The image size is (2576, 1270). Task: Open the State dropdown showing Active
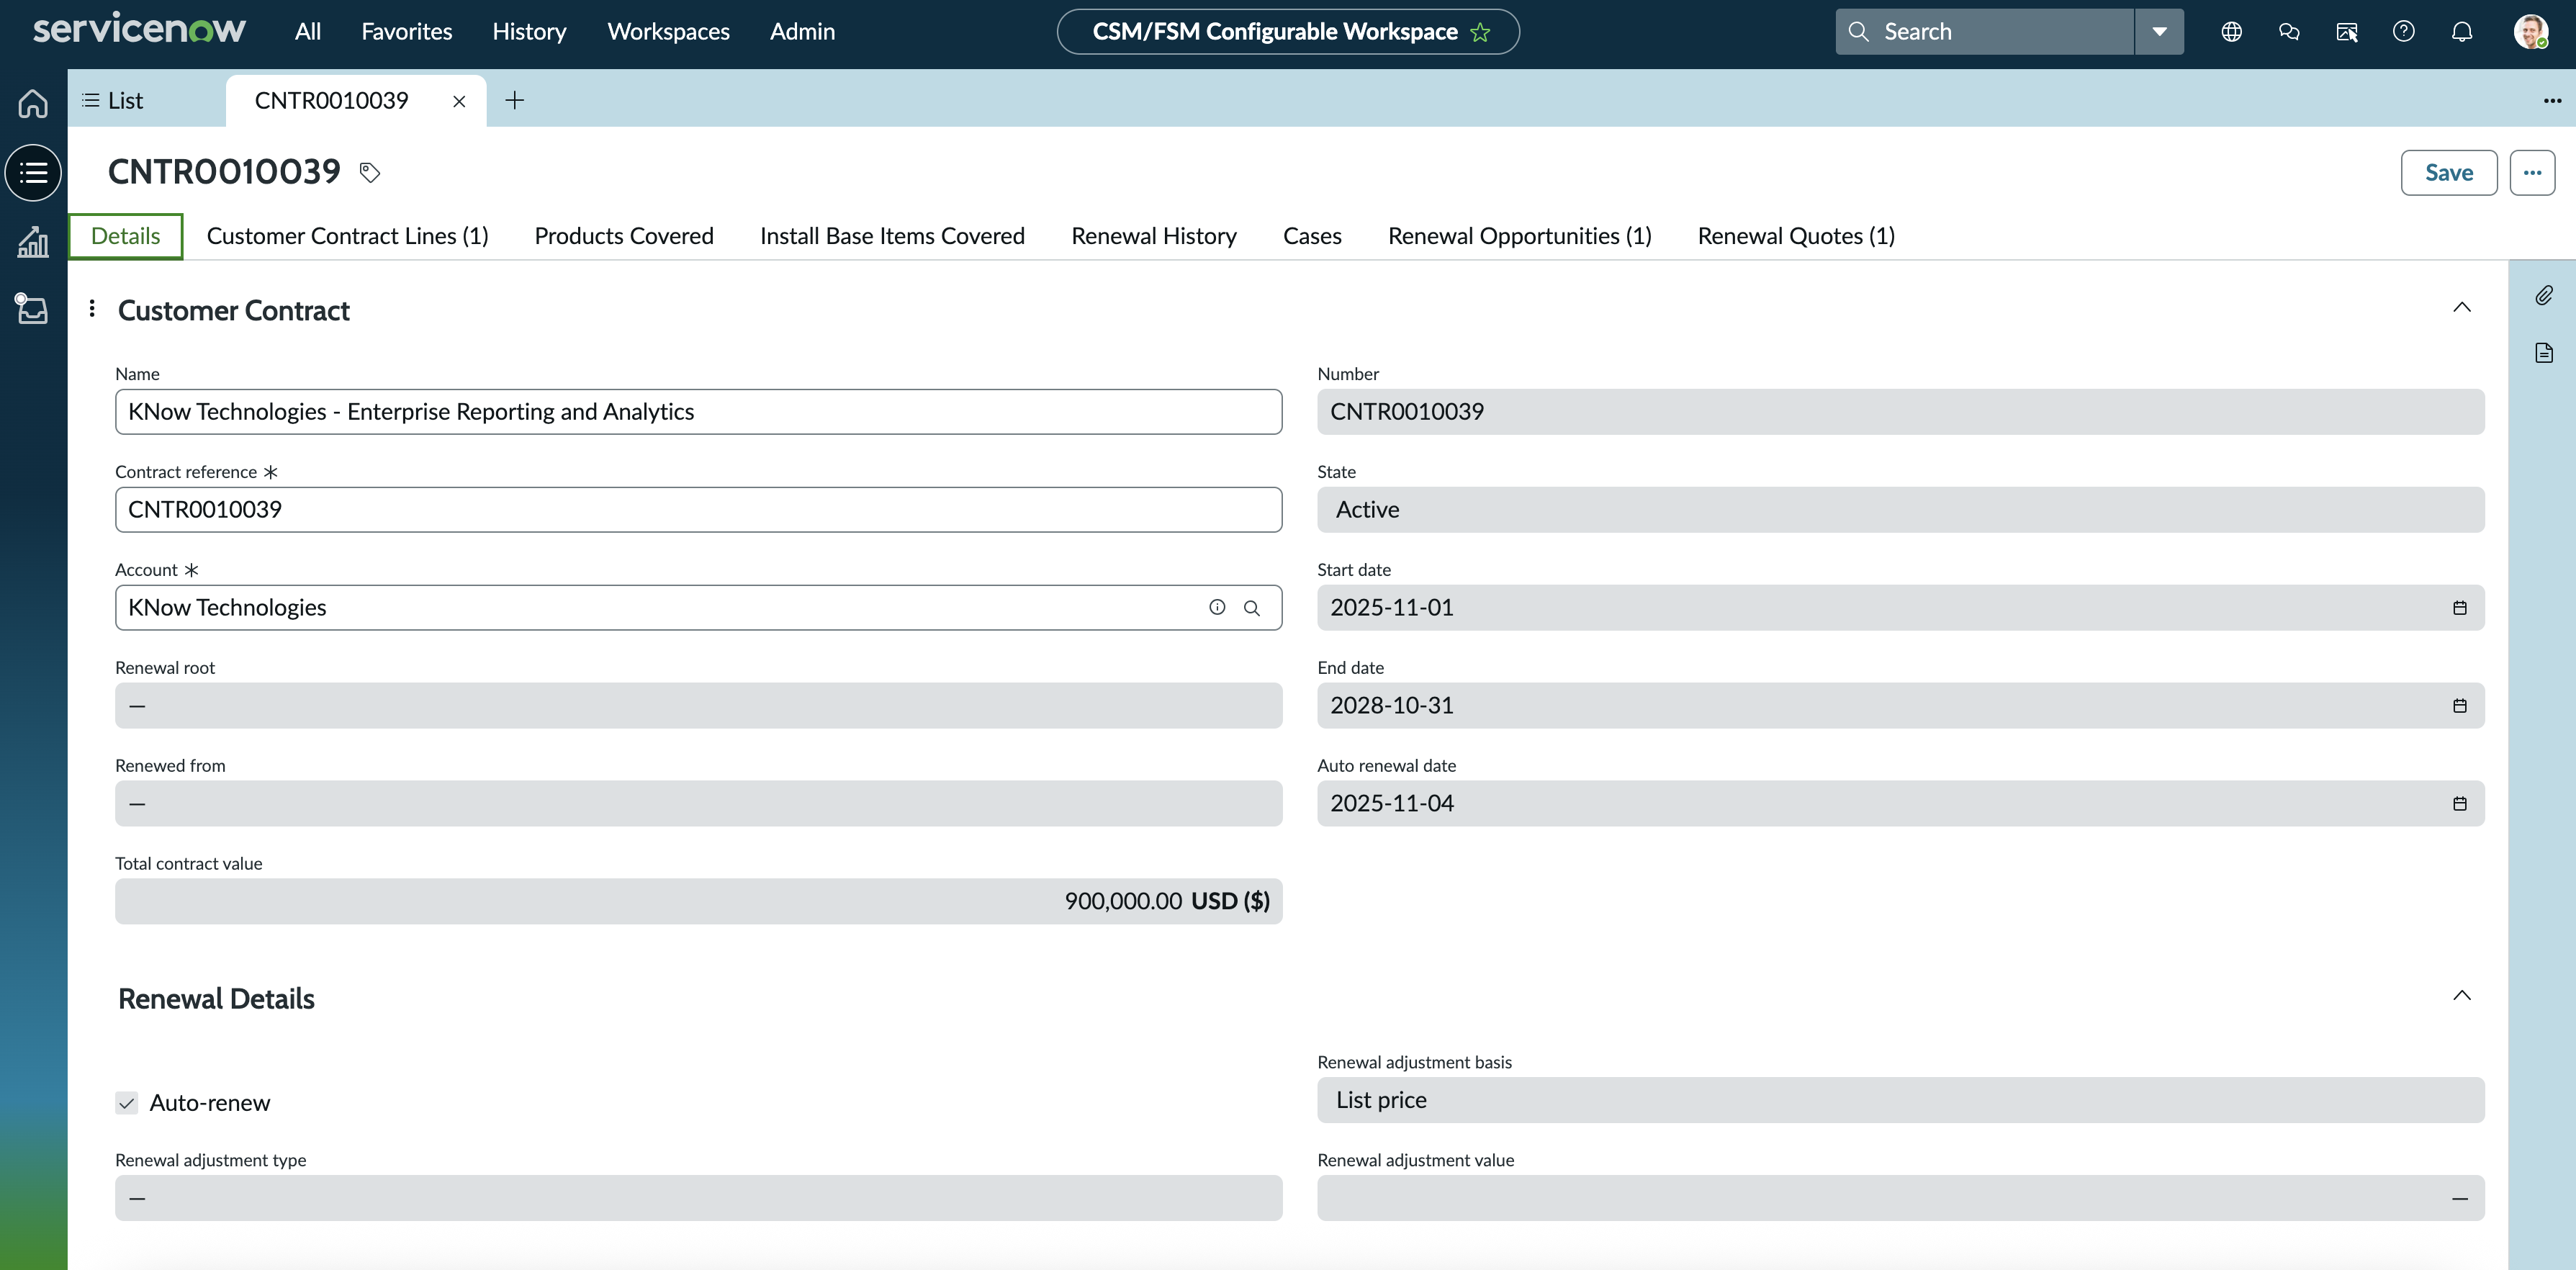pos(1900,510)
